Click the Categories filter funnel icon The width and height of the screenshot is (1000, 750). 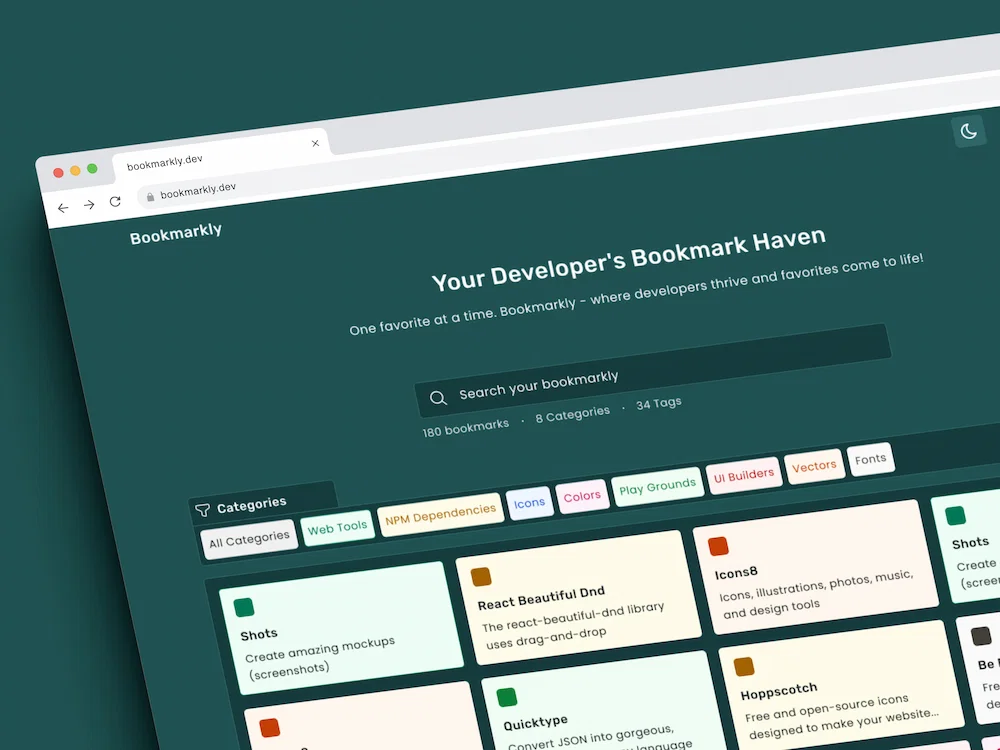tap(203, 510)
